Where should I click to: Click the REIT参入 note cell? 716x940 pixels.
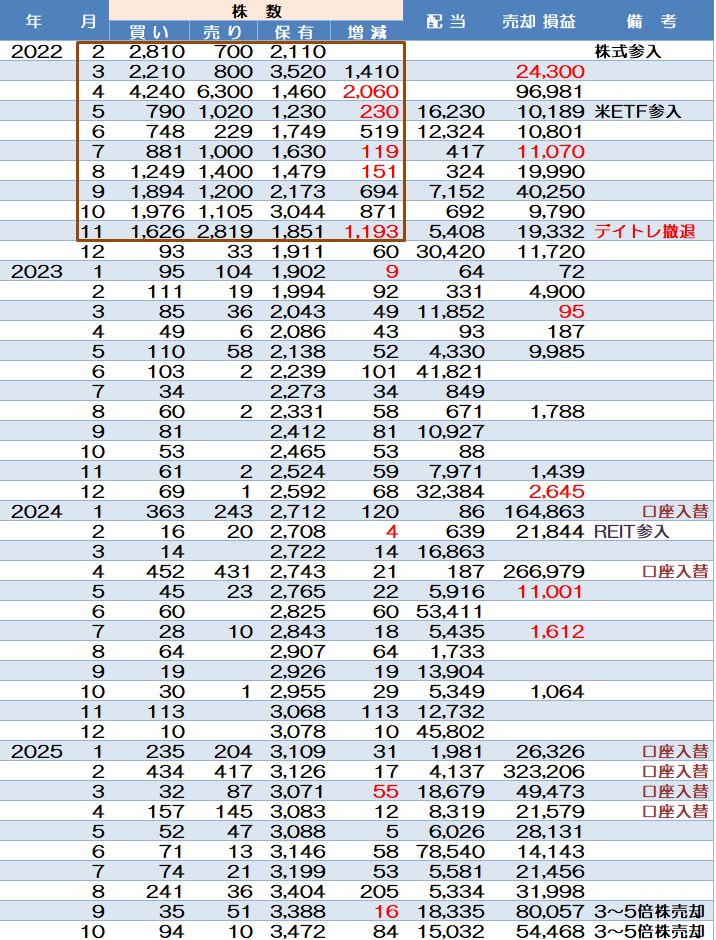[632, 532]
